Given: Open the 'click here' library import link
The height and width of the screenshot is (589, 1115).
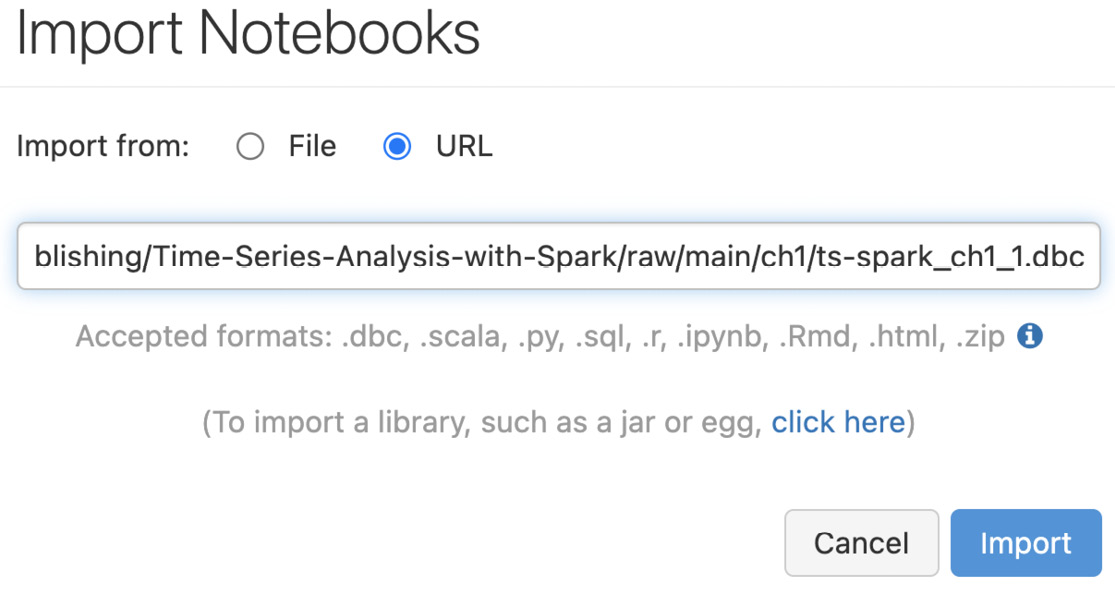Looking at the screenshot, I should tap(838, 422).
